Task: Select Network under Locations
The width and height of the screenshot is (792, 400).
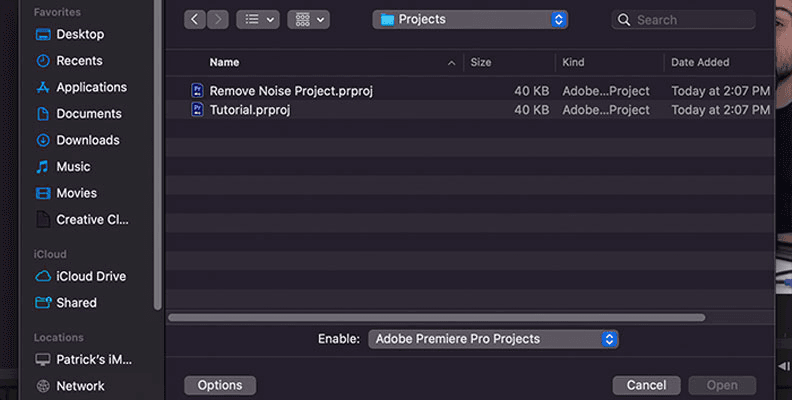Action: (80, 386)
